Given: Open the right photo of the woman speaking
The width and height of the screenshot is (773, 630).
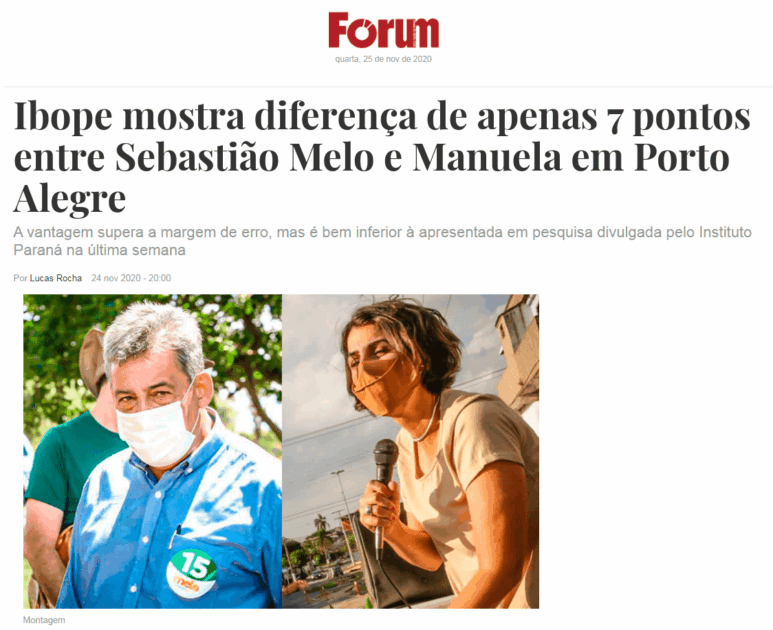Looking at the screenshot, I should click(410, 451).
